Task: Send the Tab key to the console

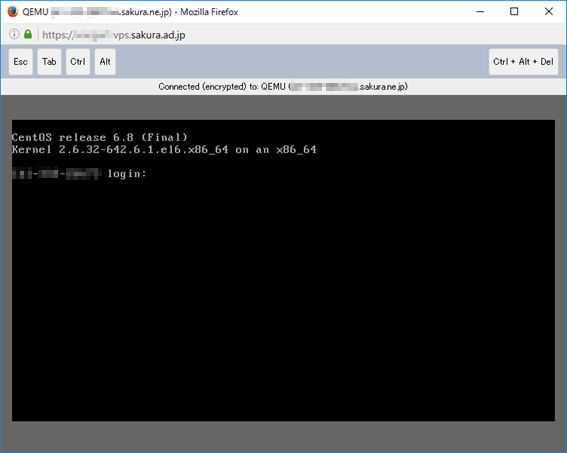Action: pyautogui.click(x=49, y=62)
